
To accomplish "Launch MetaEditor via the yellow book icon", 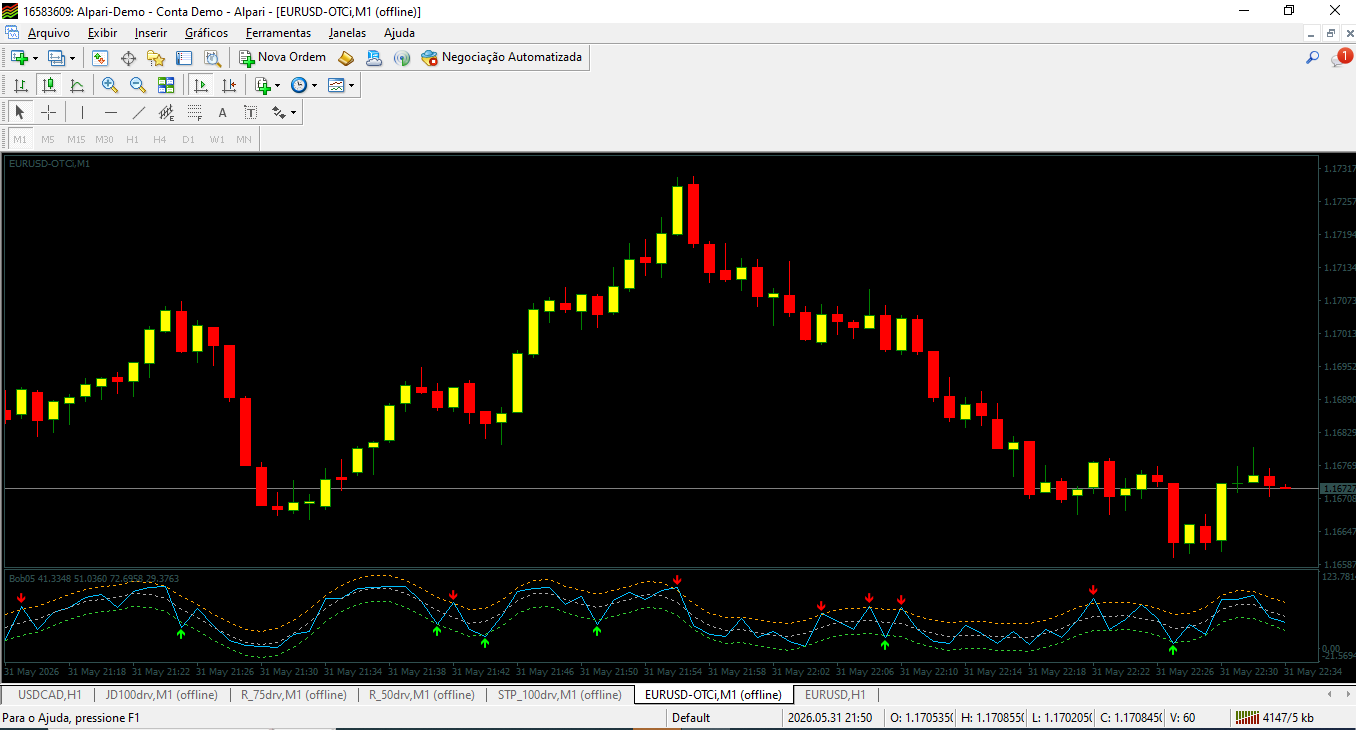I will point(346,58).
